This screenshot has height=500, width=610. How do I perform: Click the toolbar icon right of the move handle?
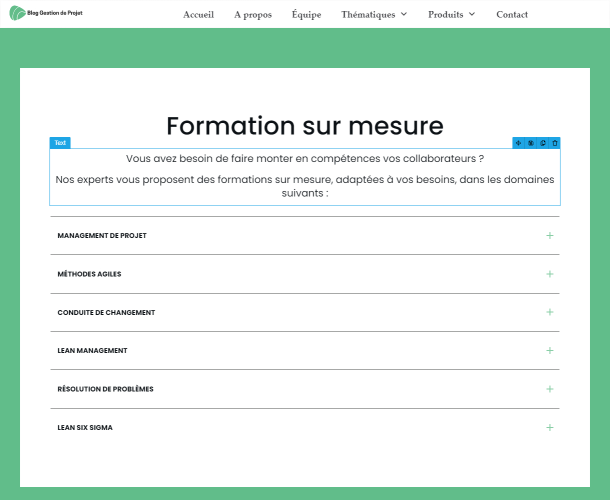[531, 143]
